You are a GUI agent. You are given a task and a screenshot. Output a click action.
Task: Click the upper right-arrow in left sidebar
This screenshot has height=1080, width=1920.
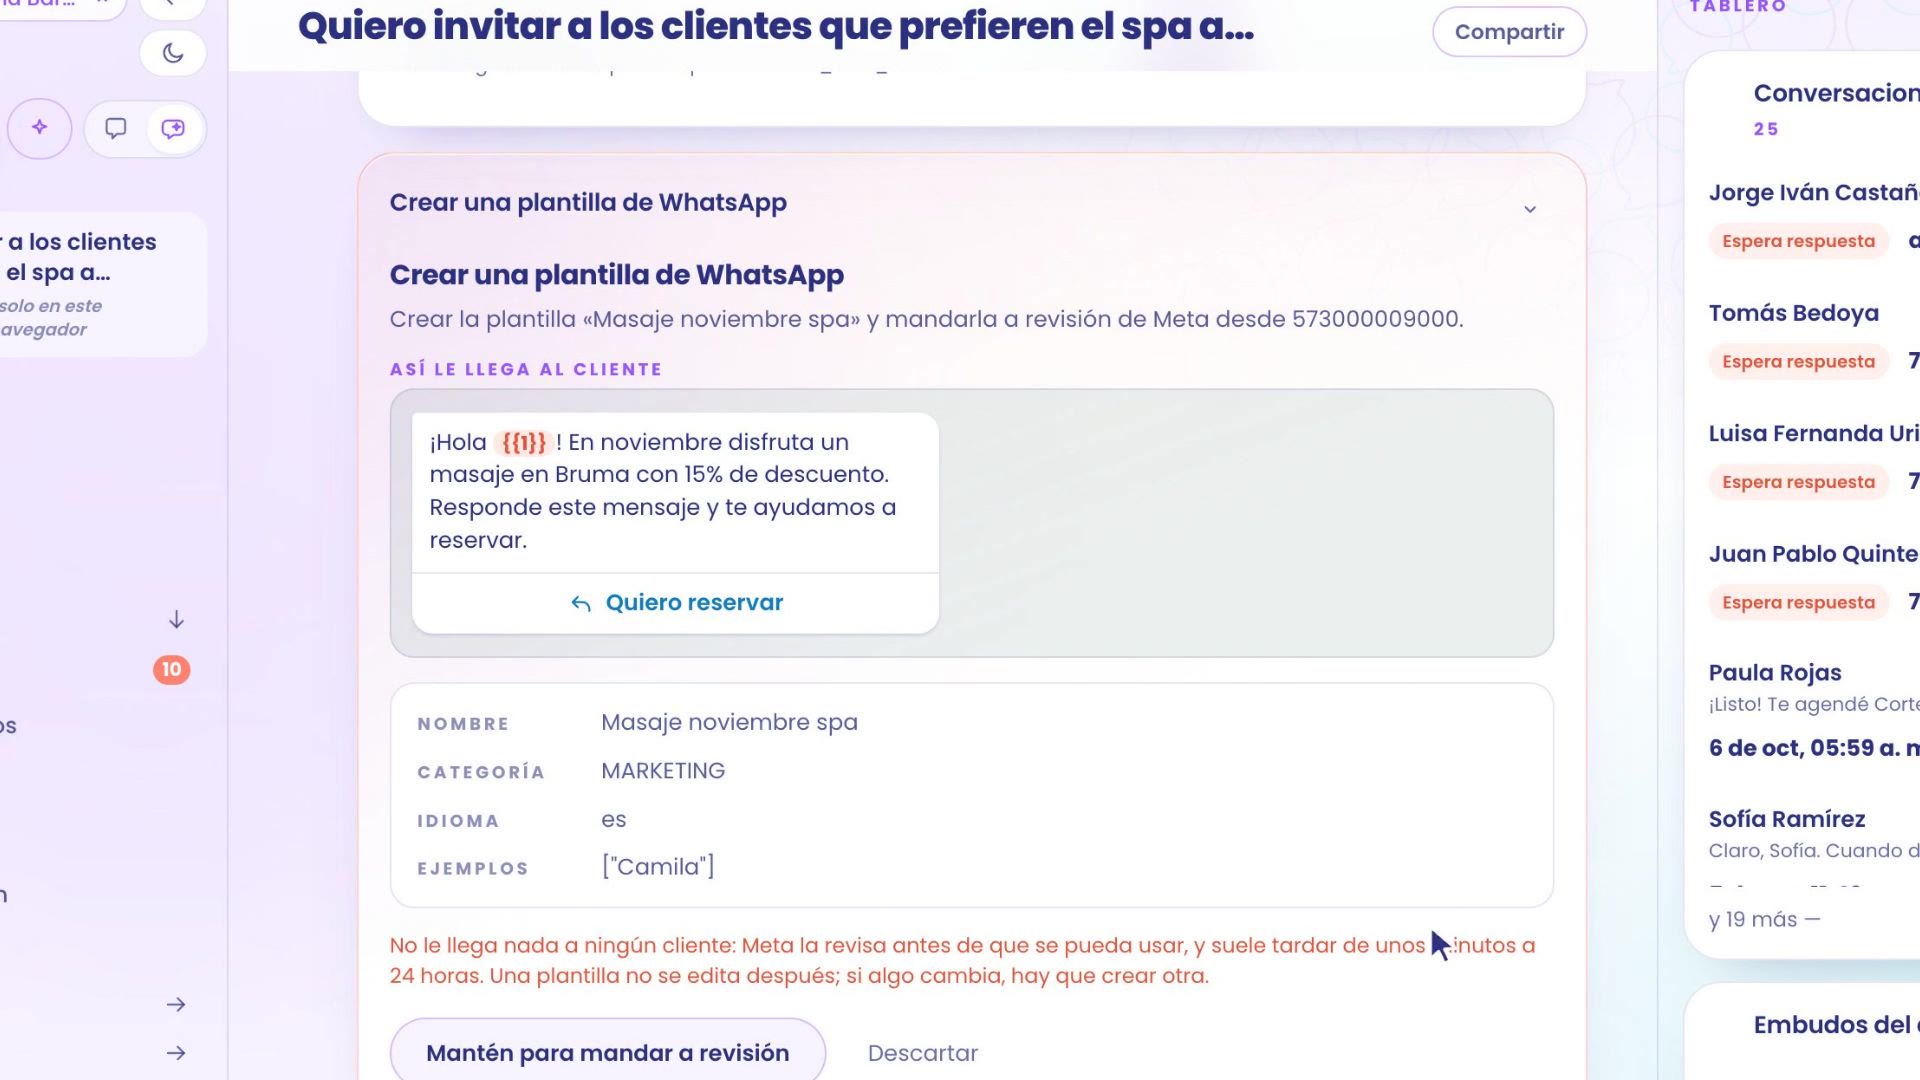pyautogui.click(x=176, y=1004)
